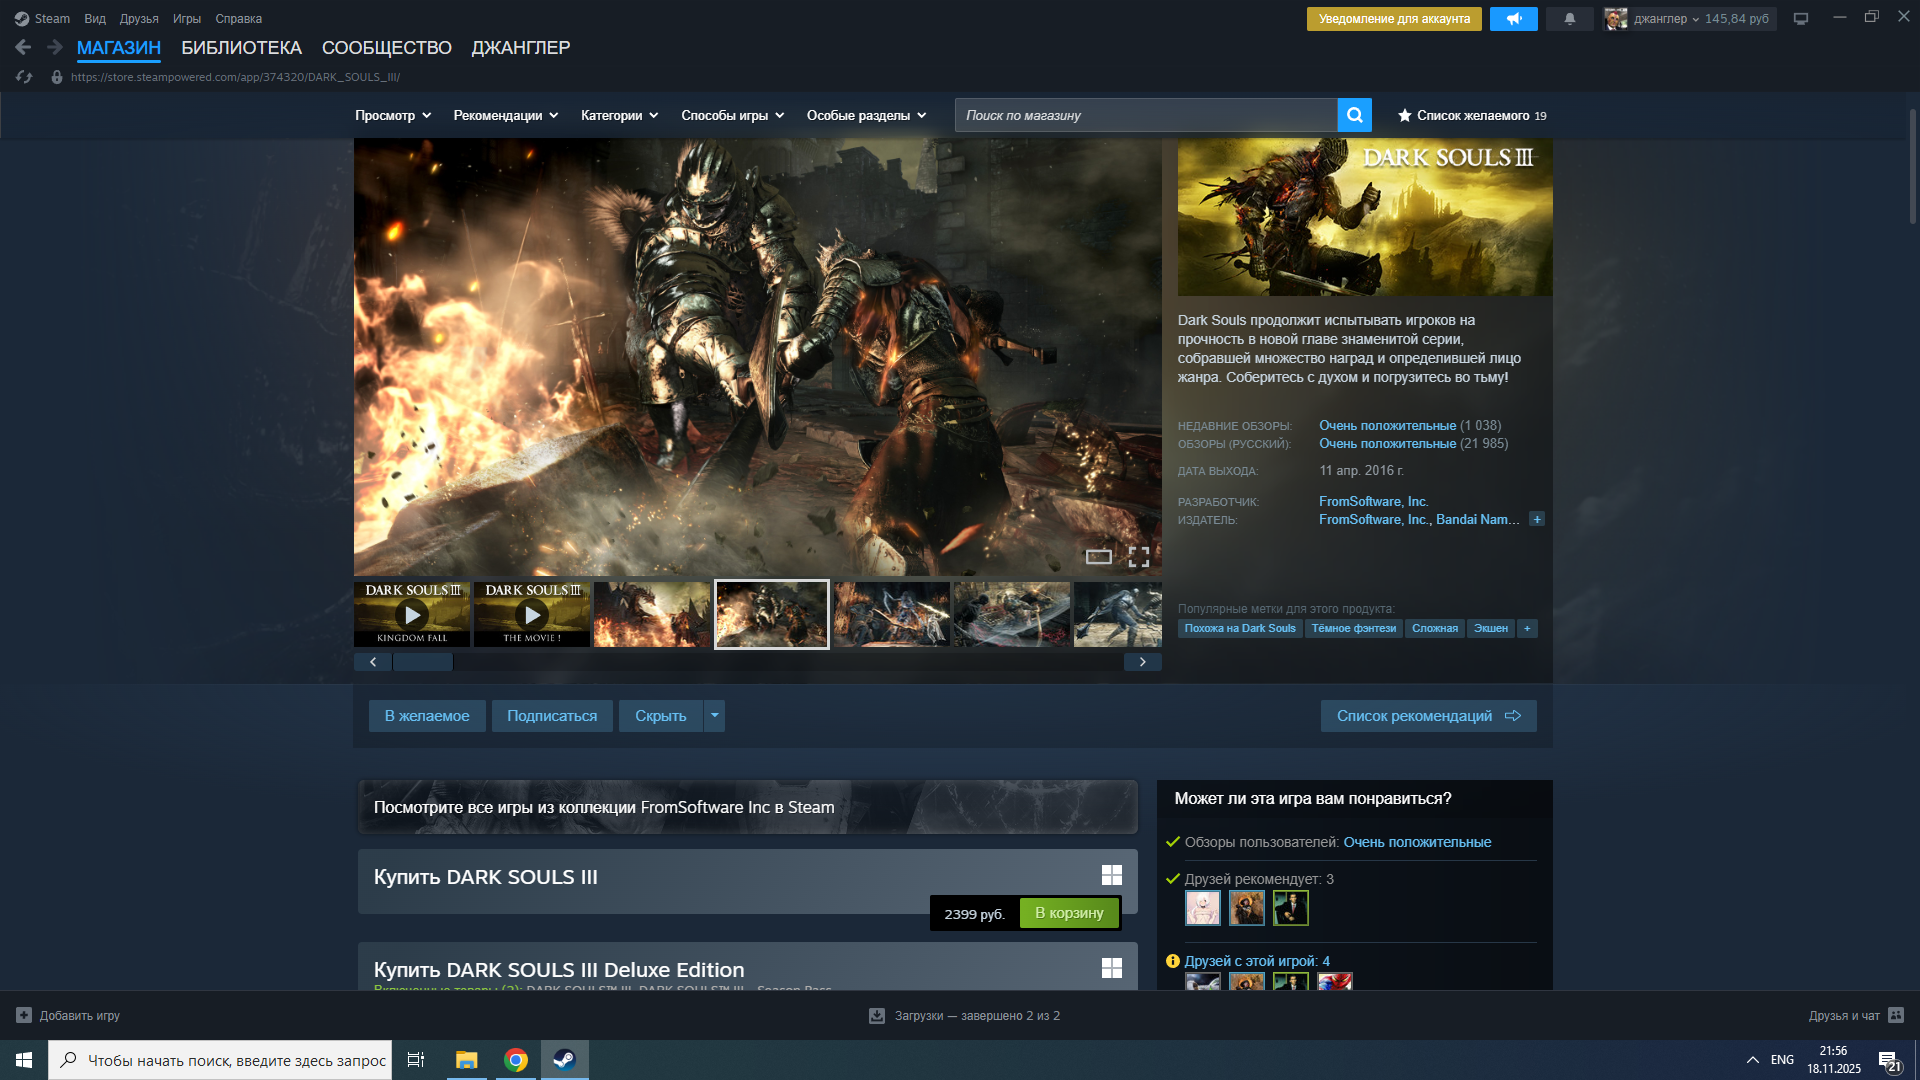This screenshot has width=1920, height=1080.
Task: Click the magnifier search button
Action: coord(1354,115)
